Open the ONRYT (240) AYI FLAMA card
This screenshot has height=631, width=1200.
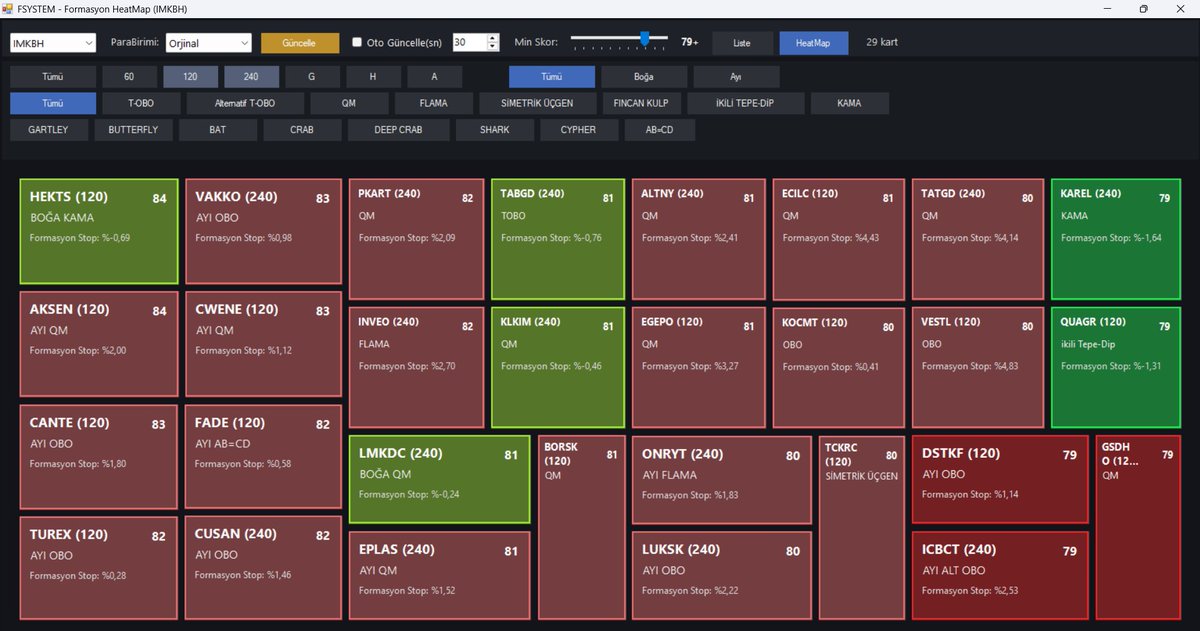pyautogui.click(x=722, y=480)
